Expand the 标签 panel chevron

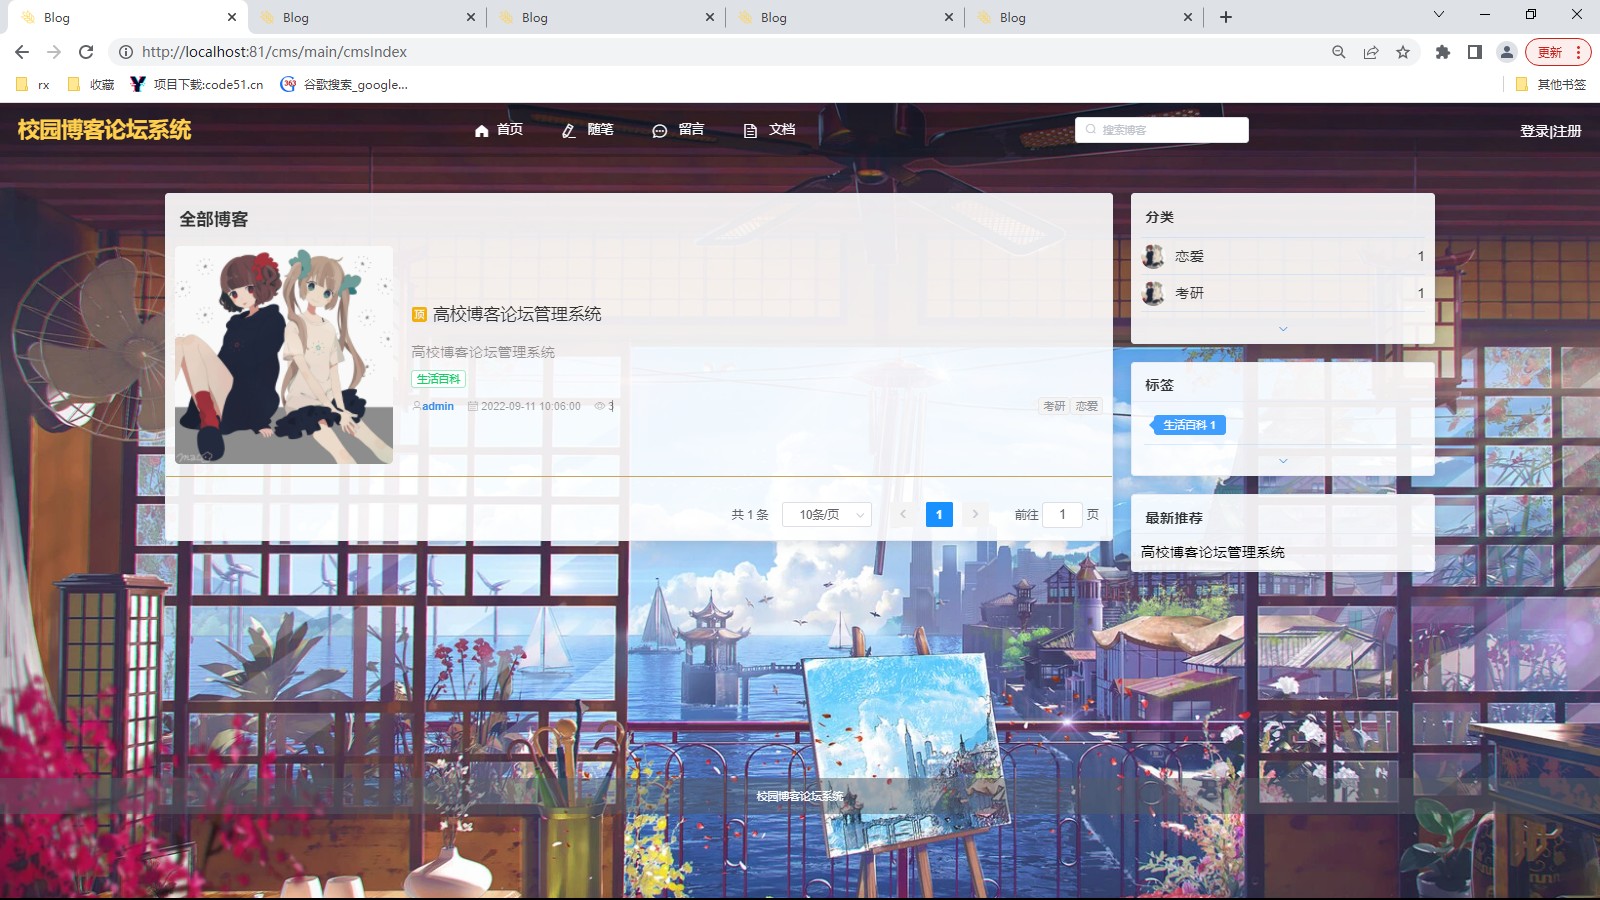1283,461
